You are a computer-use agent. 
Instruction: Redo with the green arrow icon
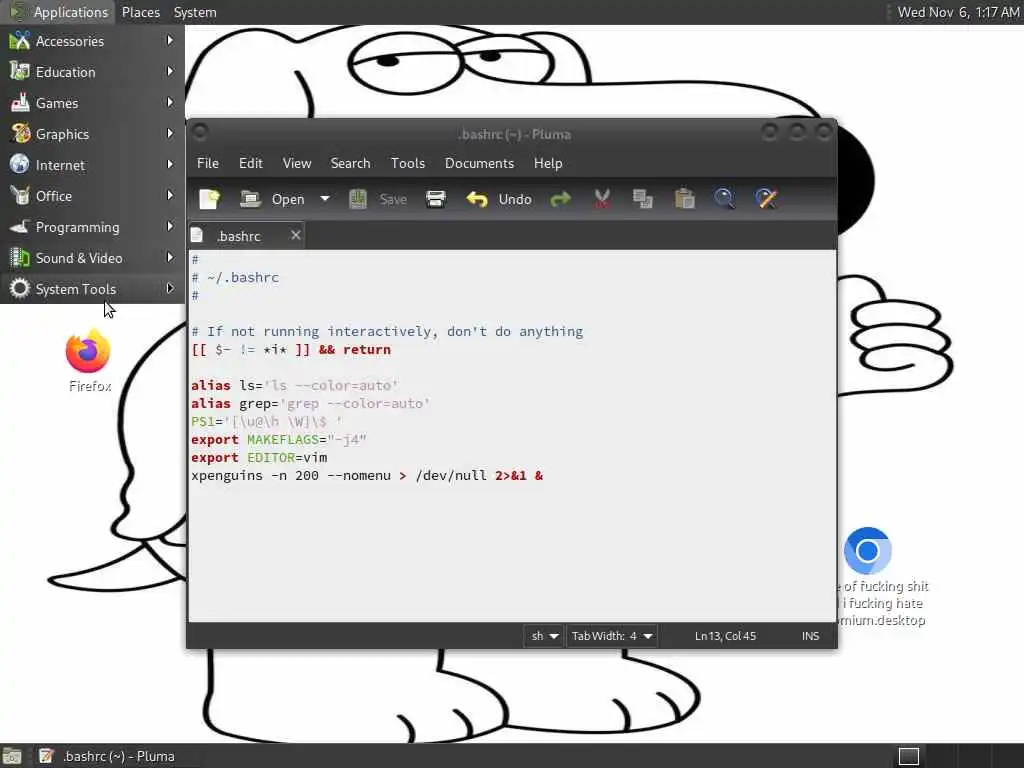[560, 199]
